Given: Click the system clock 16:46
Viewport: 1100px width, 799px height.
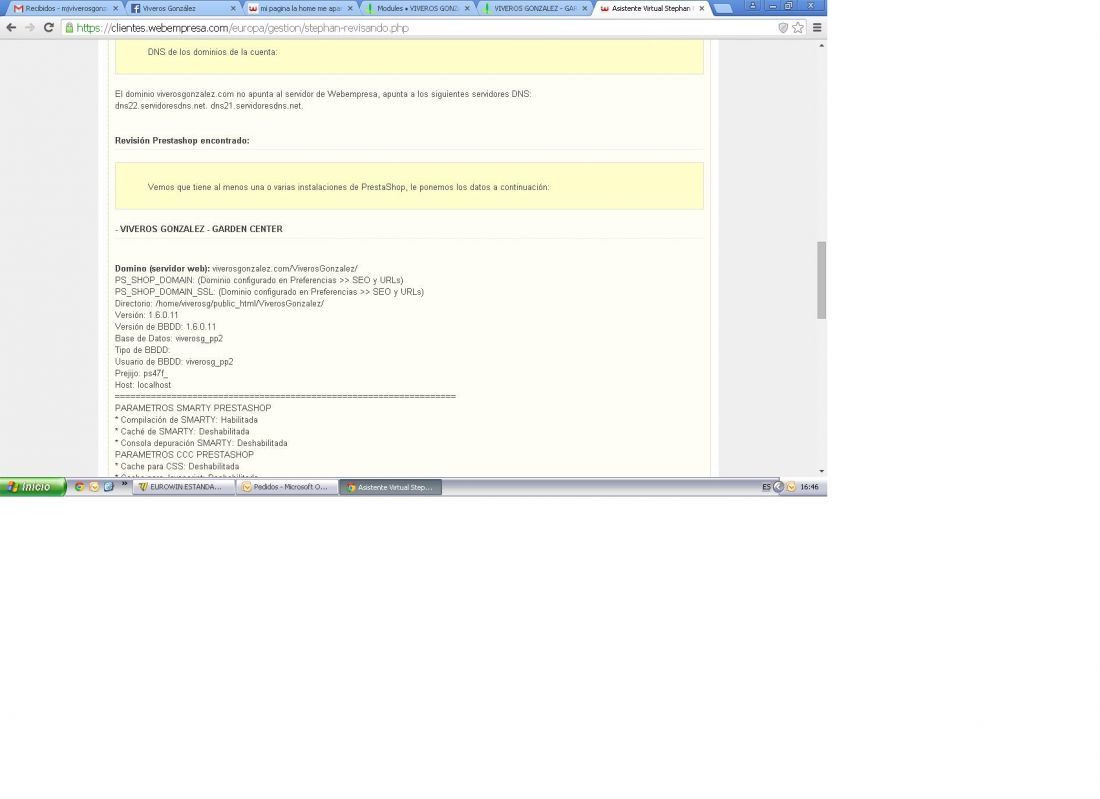Looking at the screenshot, I should coord(810,487).
